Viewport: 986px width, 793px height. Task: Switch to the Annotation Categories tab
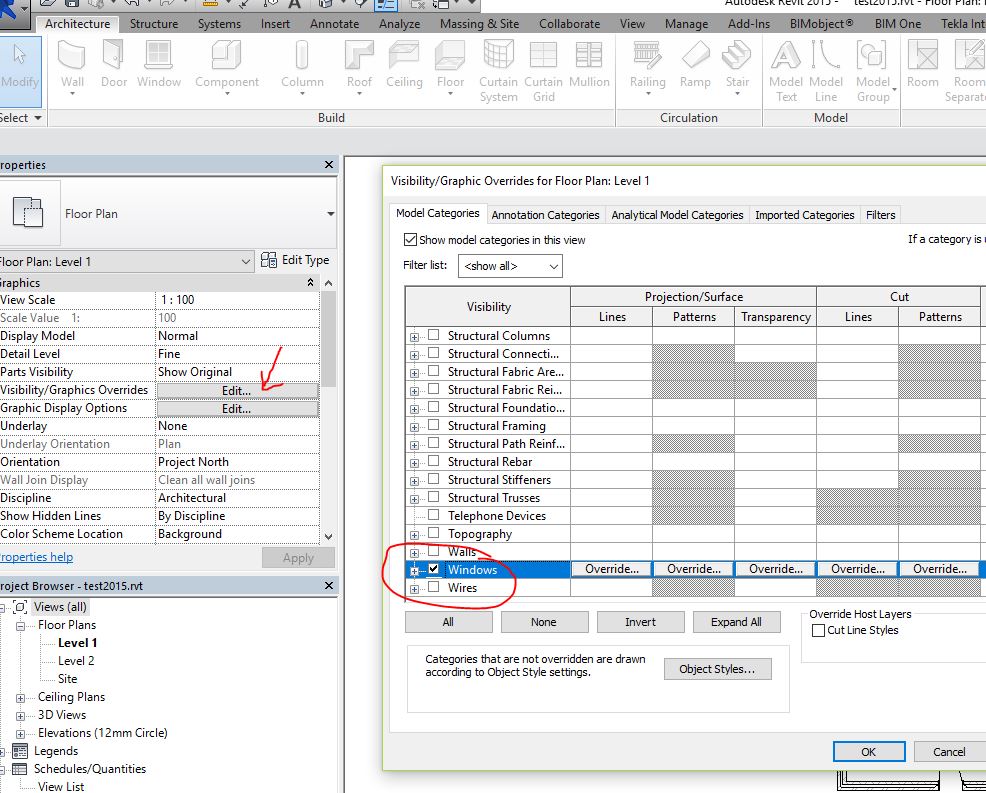coord(546,214)
